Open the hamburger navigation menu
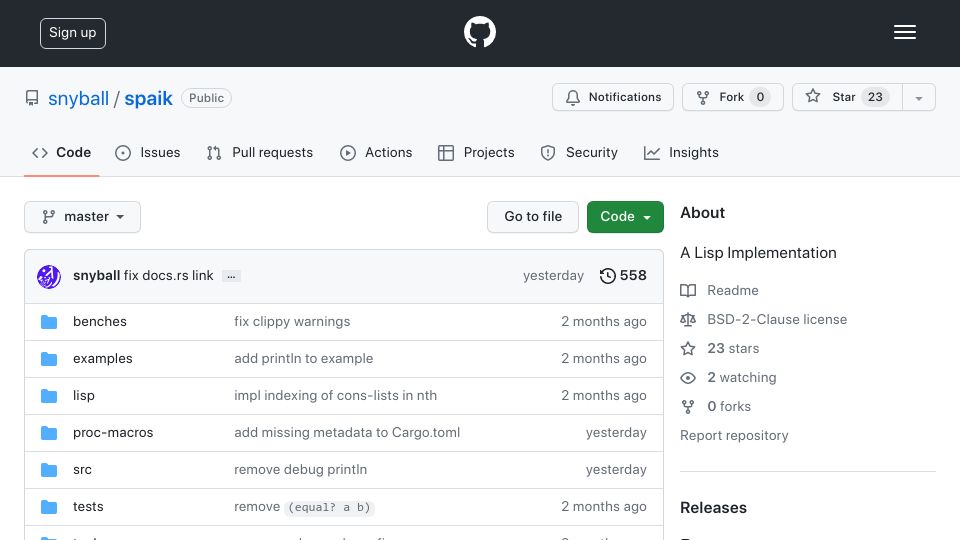This screenshot has height=540, width=960. pyautogui.click(x=904, y=32)
